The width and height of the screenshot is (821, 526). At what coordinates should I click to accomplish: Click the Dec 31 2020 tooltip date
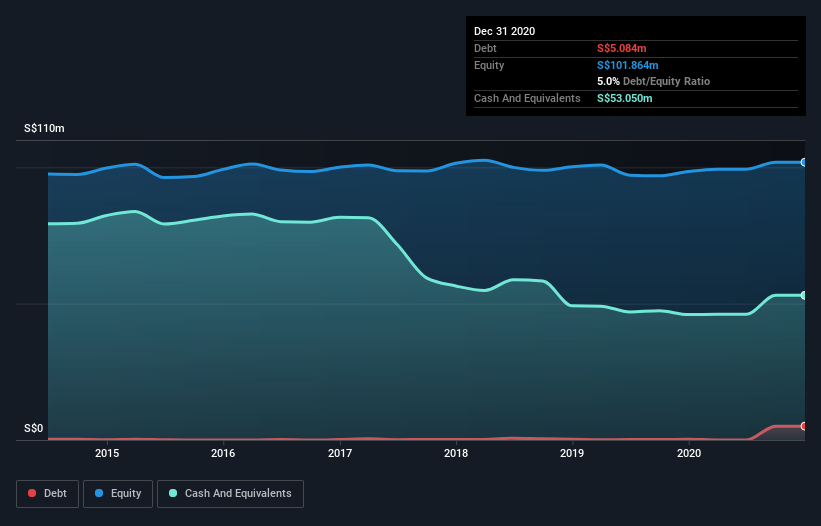504,31
